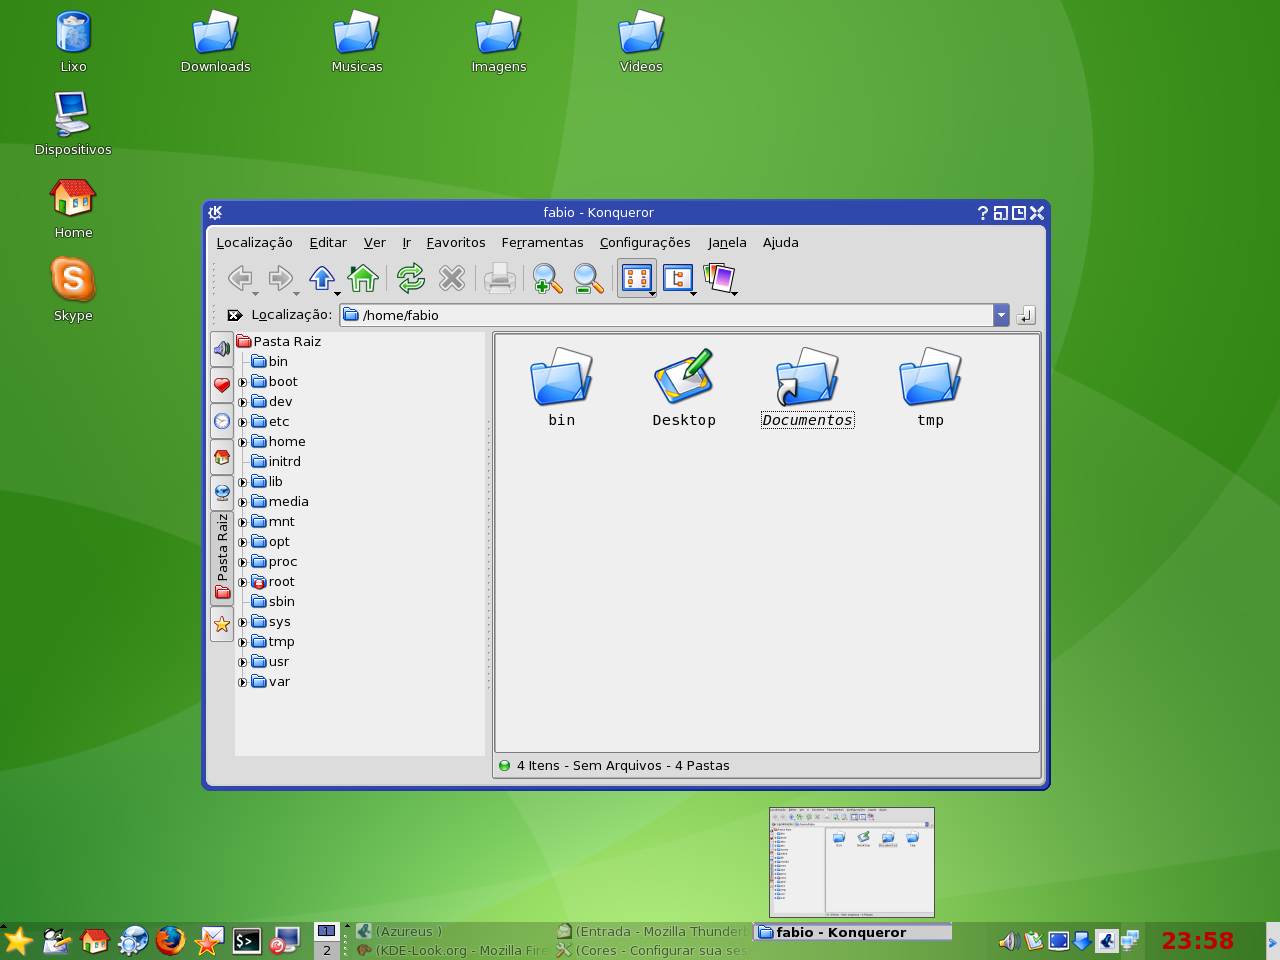1280x960 pixels.
Task: Switch to Azureus taskbar entry
Action: 451,931
